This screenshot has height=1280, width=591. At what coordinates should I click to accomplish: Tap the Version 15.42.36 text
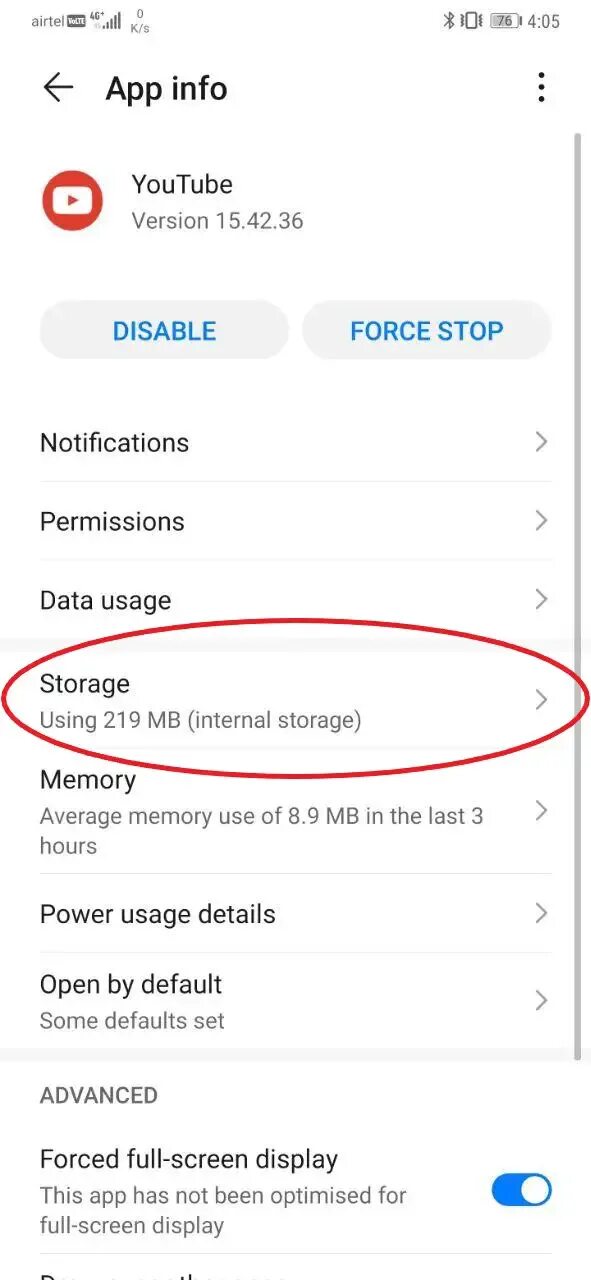[217, 221]
